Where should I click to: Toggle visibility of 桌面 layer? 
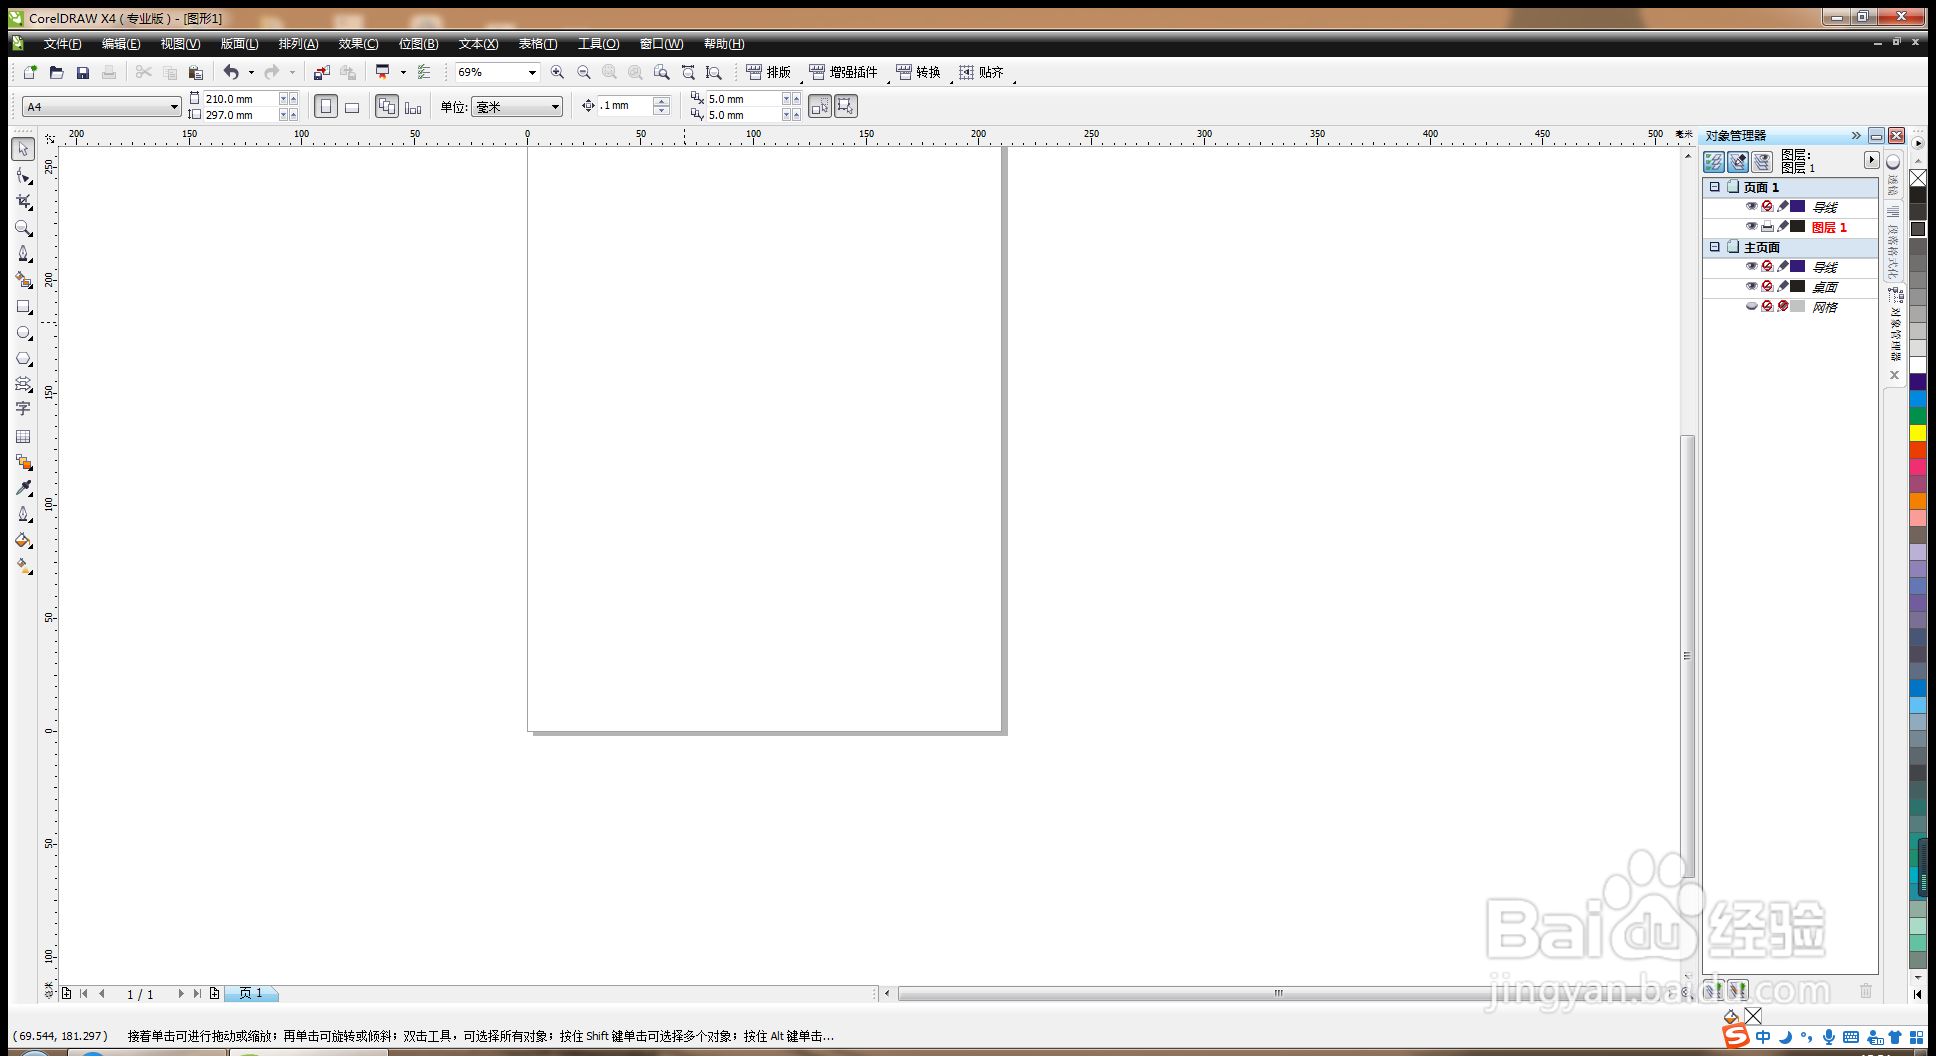point(1751,286)
